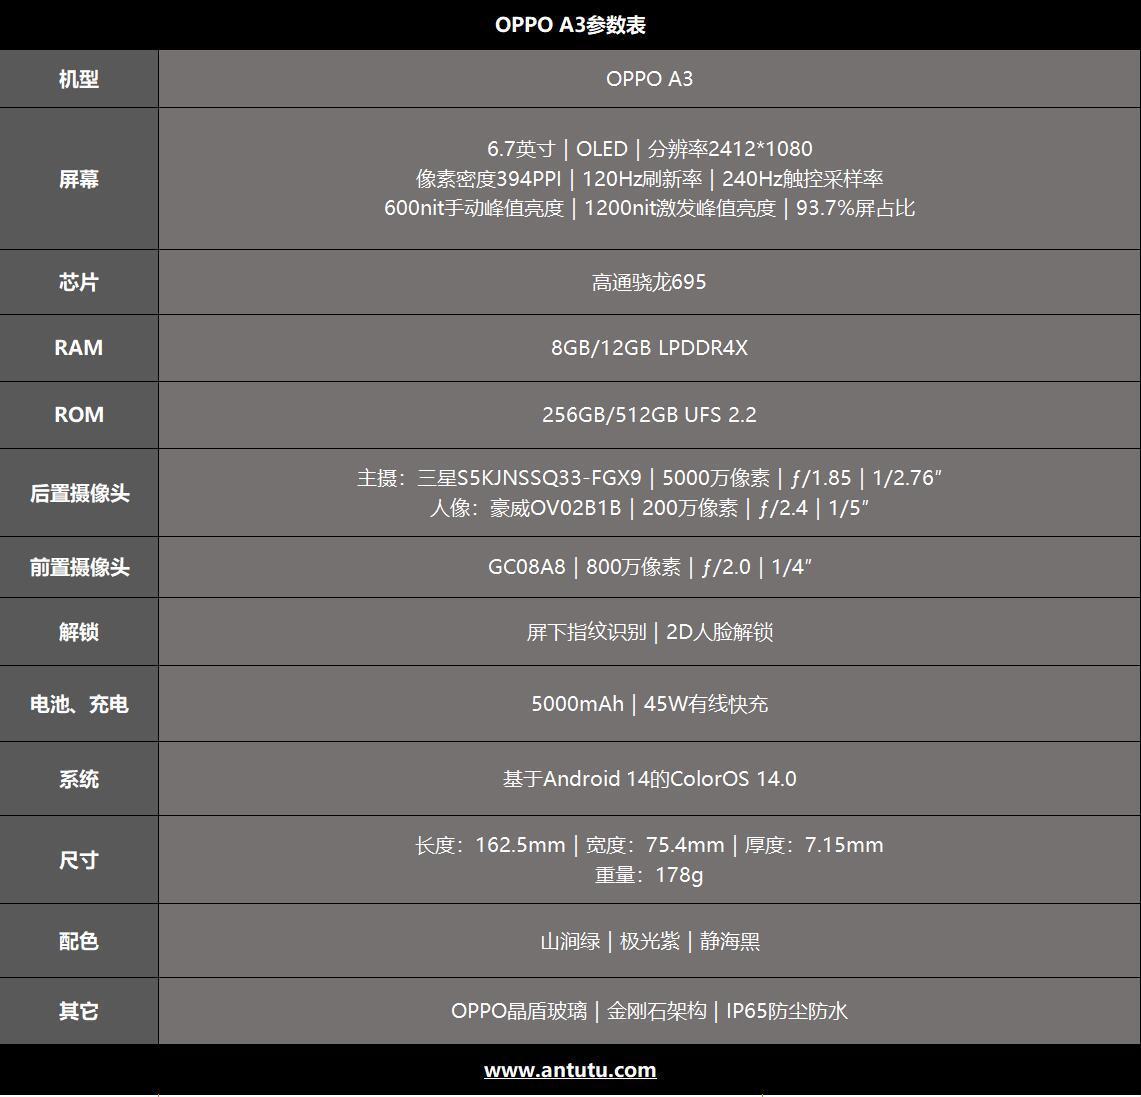The image size is (1141, 1097).
Task: Select the '长度：162.5mm | 宽度：75.4mm' line
Action: (649, 845)
